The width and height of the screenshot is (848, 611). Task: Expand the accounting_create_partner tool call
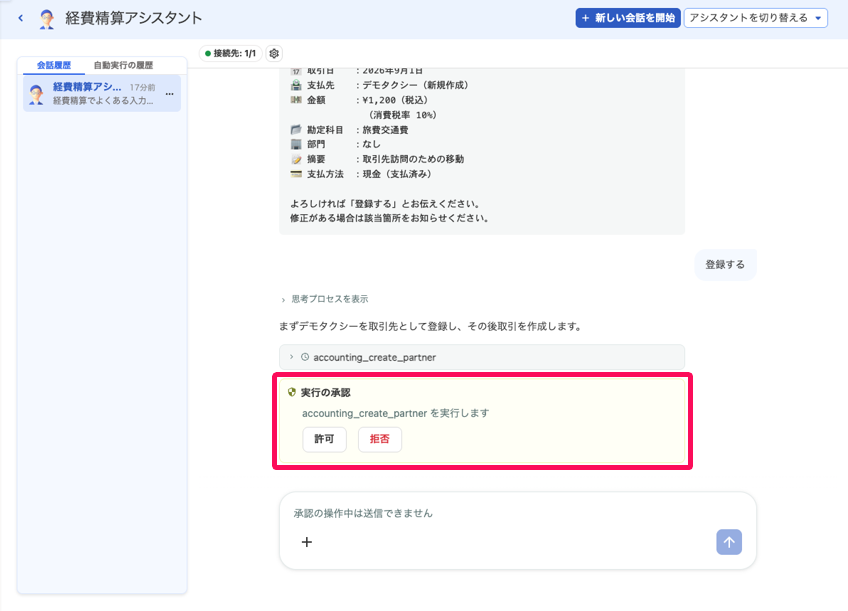(x=481, y=357)
